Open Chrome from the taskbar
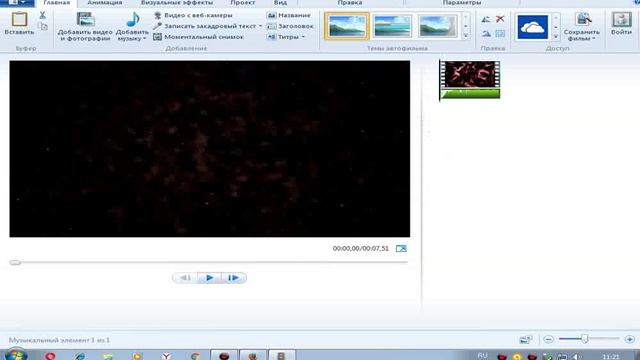The image size is (640, 360). pyautogui.click(x=196, y=356)
